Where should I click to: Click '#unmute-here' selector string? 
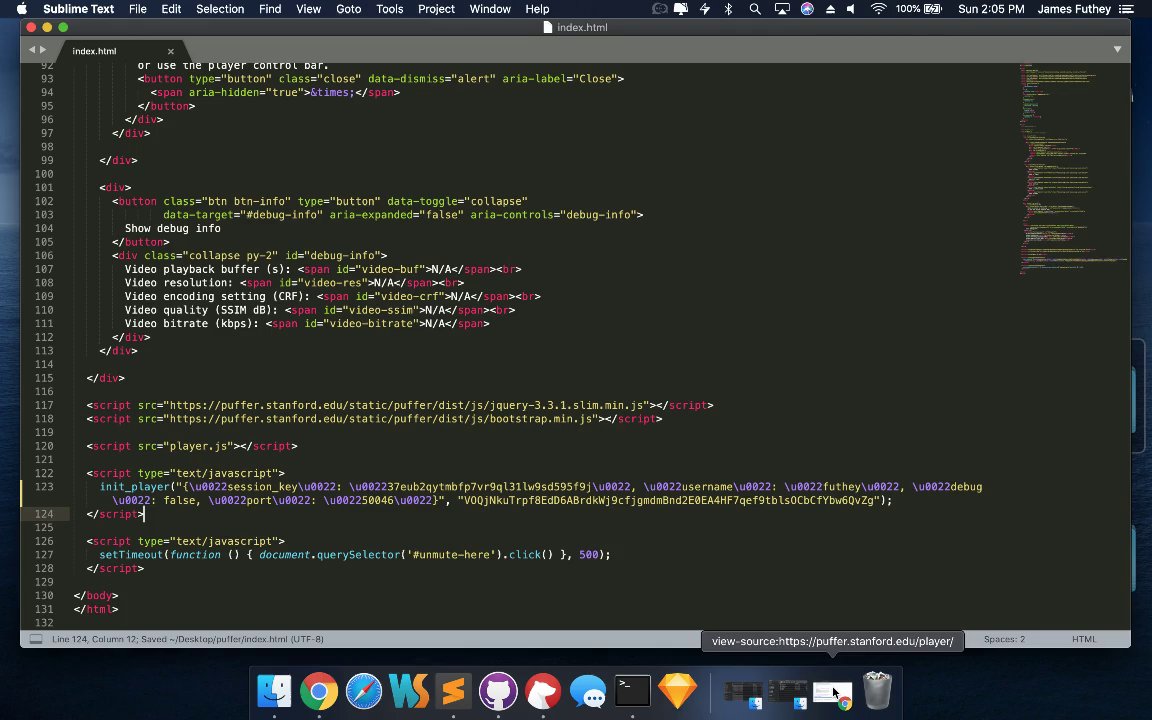(452, 555)
